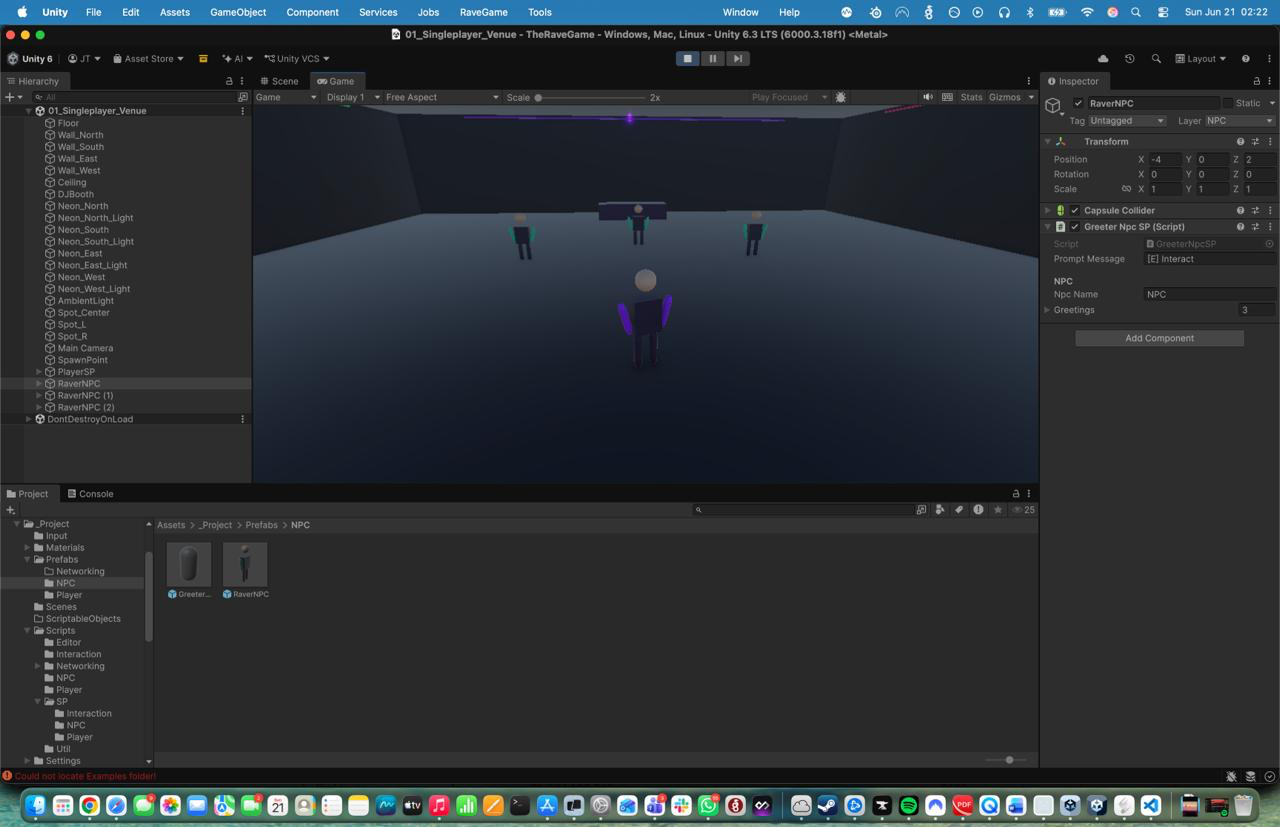1280x827 pixels.
Task: Click the Script field object picker
Action: pyautogui.click(x=1269, y=244)
